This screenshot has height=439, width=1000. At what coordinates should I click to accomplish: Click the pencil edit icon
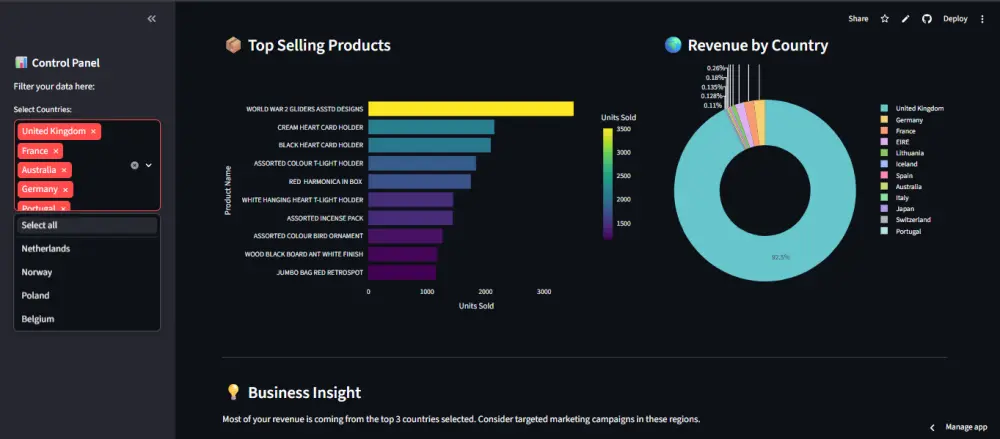tap(905, 18)
